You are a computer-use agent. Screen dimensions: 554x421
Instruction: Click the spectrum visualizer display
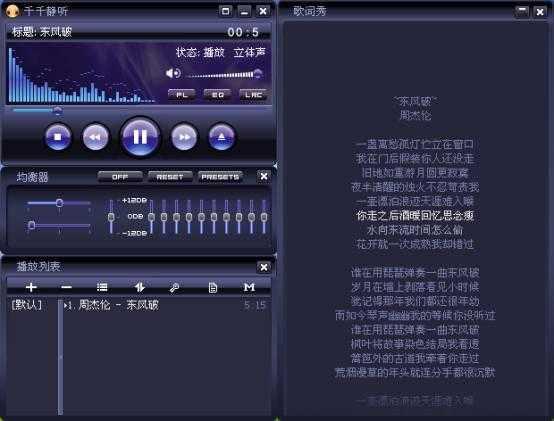click(81, 74)
